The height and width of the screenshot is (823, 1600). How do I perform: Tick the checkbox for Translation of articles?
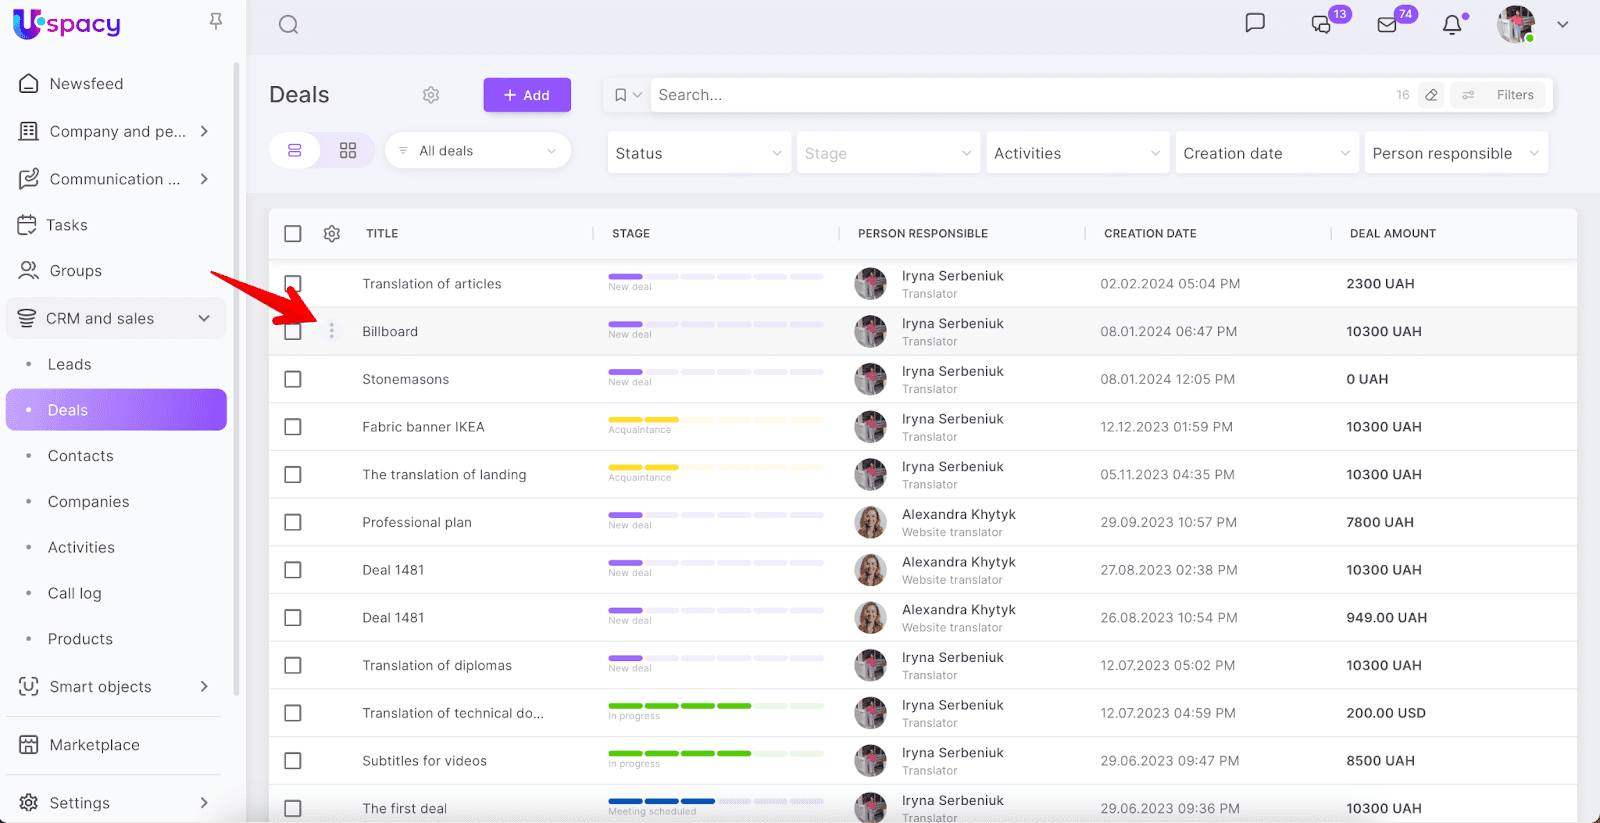point(293,284)
